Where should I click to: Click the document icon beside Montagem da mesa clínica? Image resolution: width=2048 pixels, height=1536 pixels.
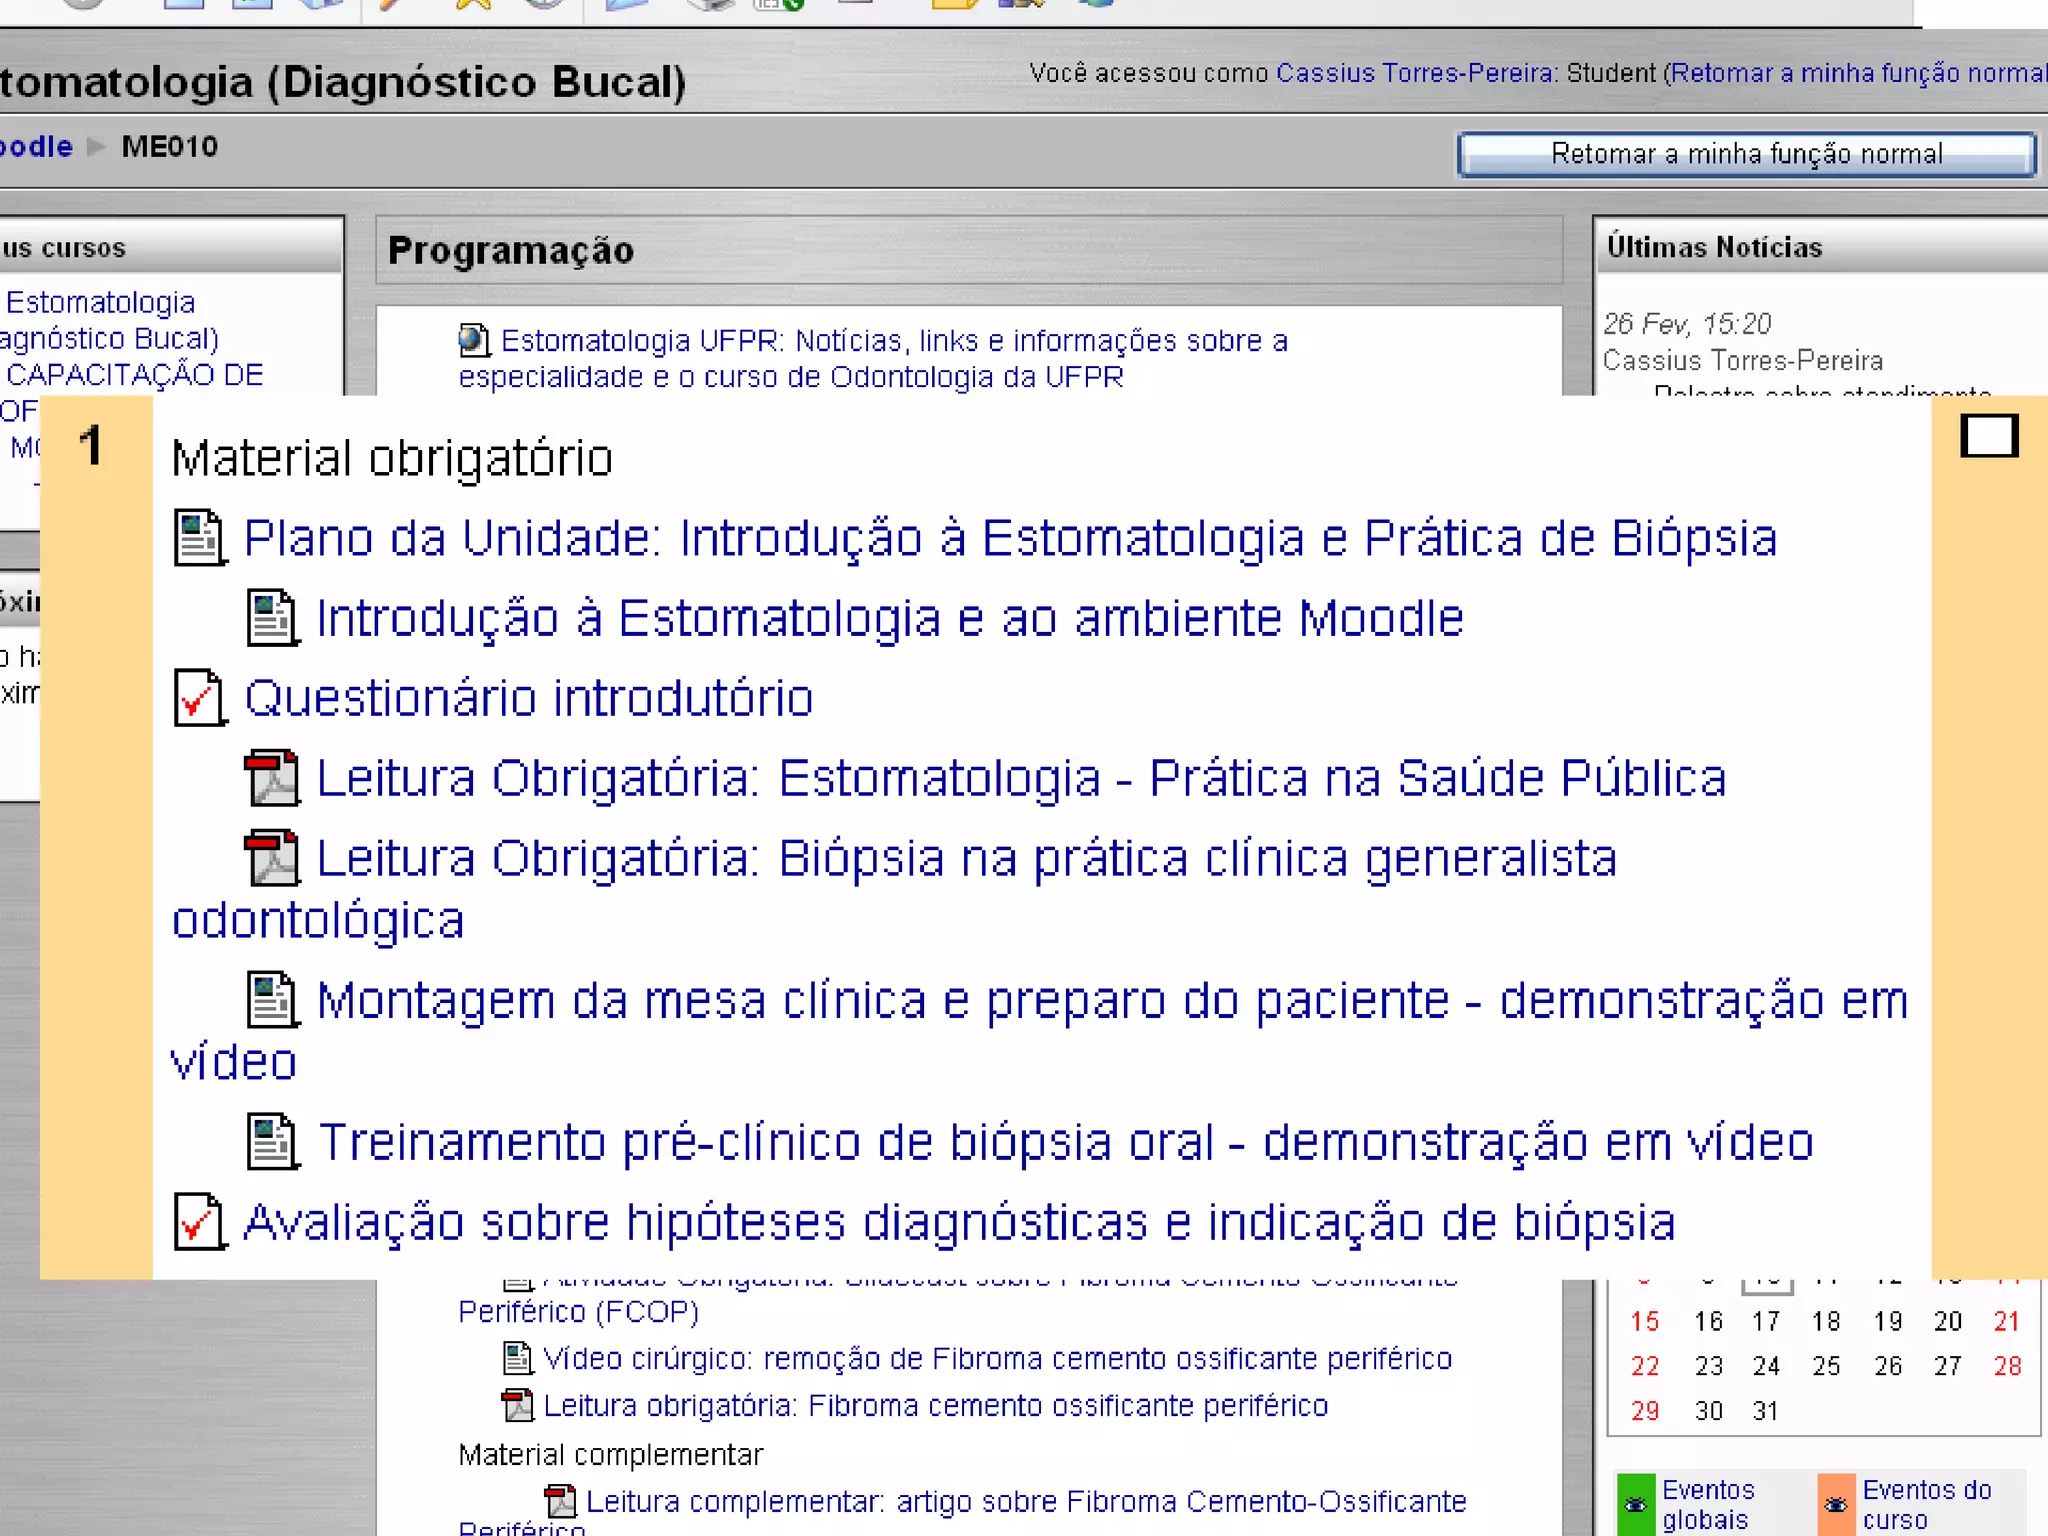pos(272,1000)
